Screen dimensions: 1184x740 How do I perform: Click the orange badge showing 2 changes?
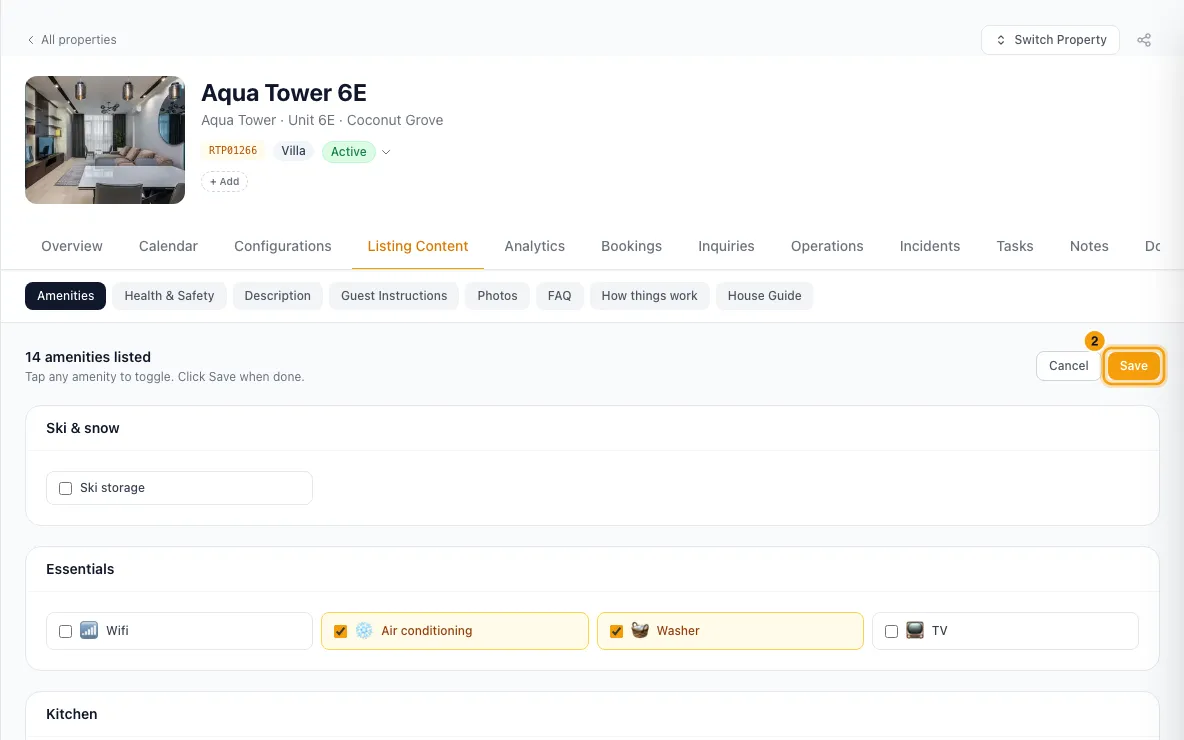(x=1094, y=341)
